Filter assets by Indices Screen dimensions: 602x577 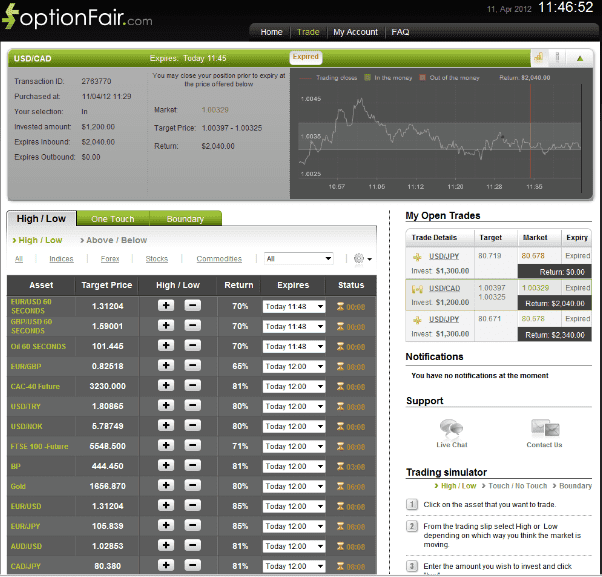tap(61, 259)
